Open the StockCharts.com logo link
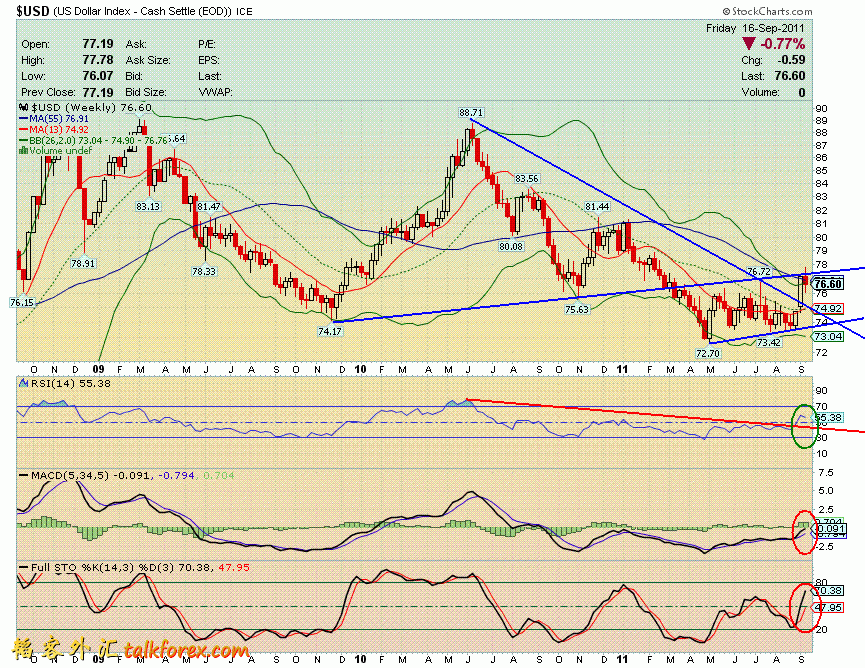The height and width of the screenshot is (668, 865). pyautogui.click(x=767, y=11)
